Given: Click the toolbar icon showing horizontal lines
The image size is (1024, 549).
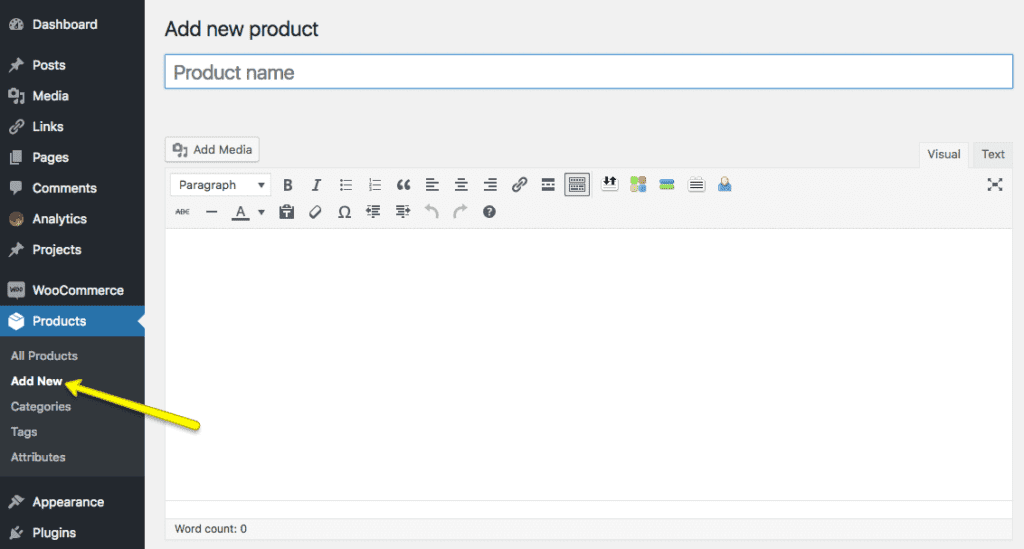Looking at the screenshot, I should pyautogui.click(x=696, y=185).
